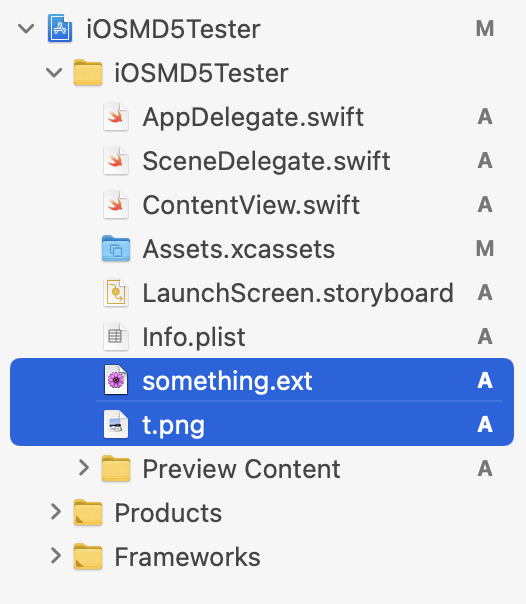Expand the Products group
This screenshot has width=526, height=604.
[56, 512]
